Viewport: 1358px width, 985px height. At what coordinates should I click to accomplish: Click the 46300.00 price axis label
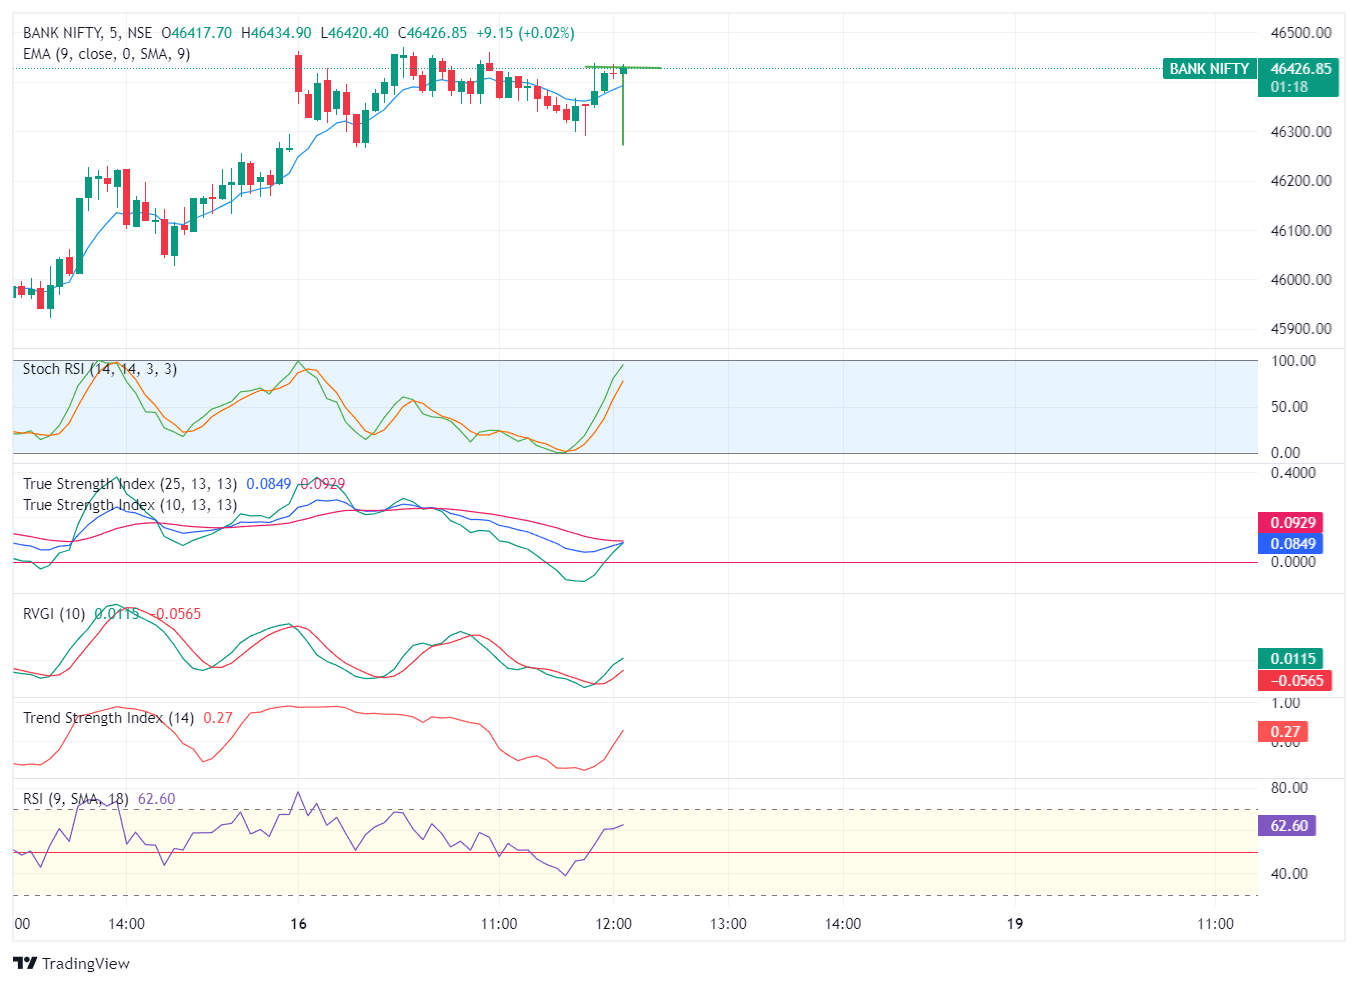(1301, 132)
